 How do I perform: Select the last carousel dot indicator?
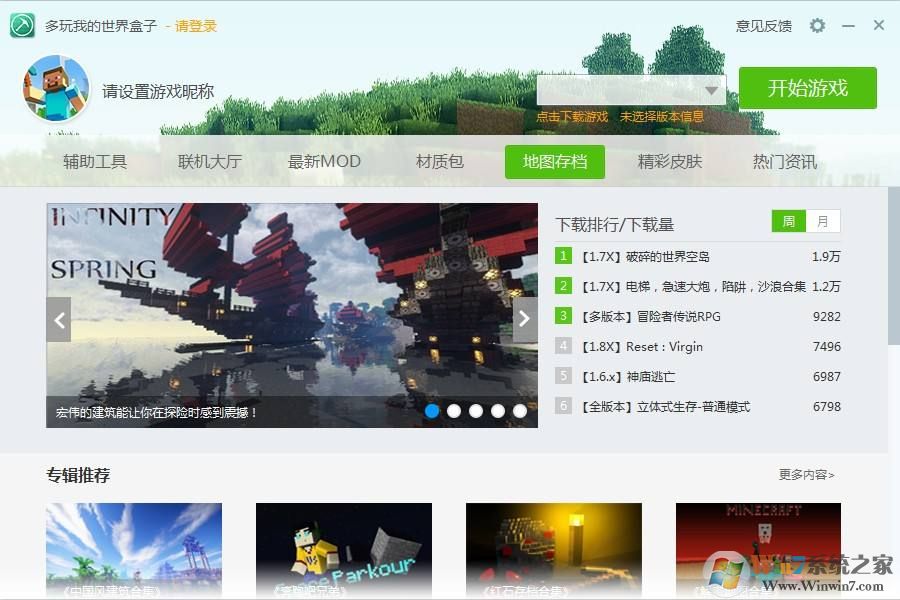[520, 410]
